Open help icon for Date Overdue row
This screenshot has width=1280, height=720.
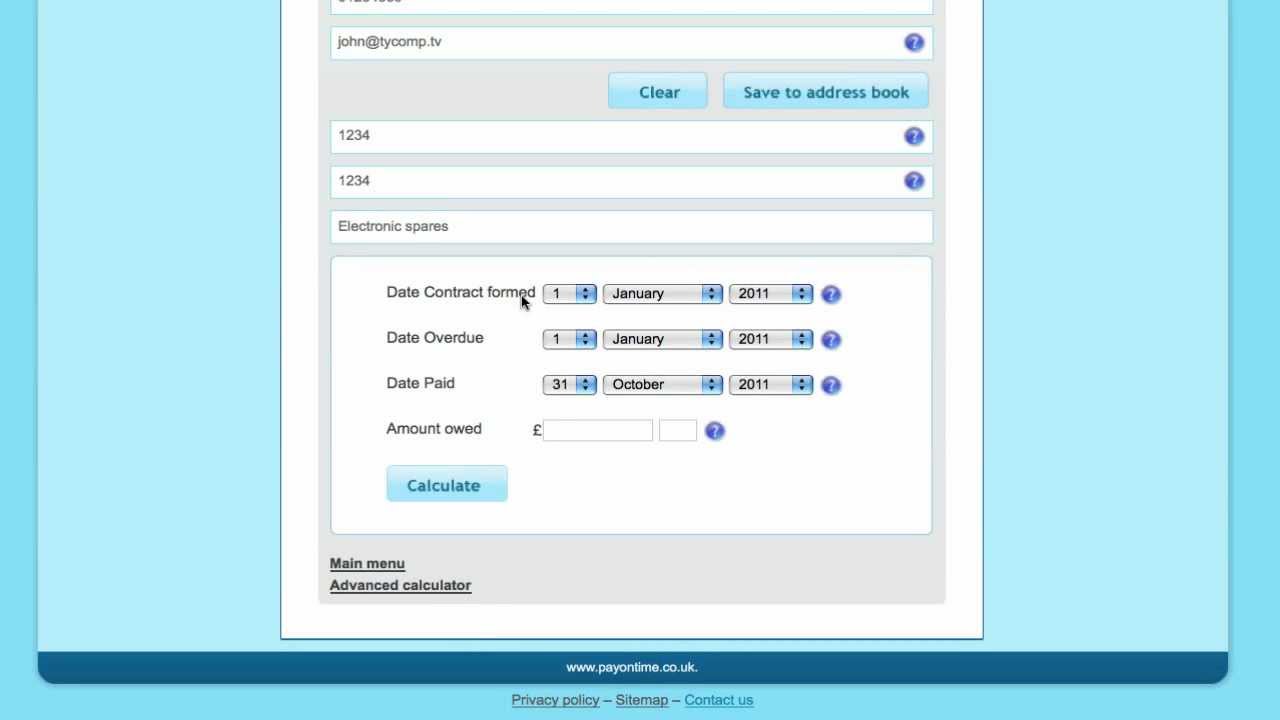[831, 340]
